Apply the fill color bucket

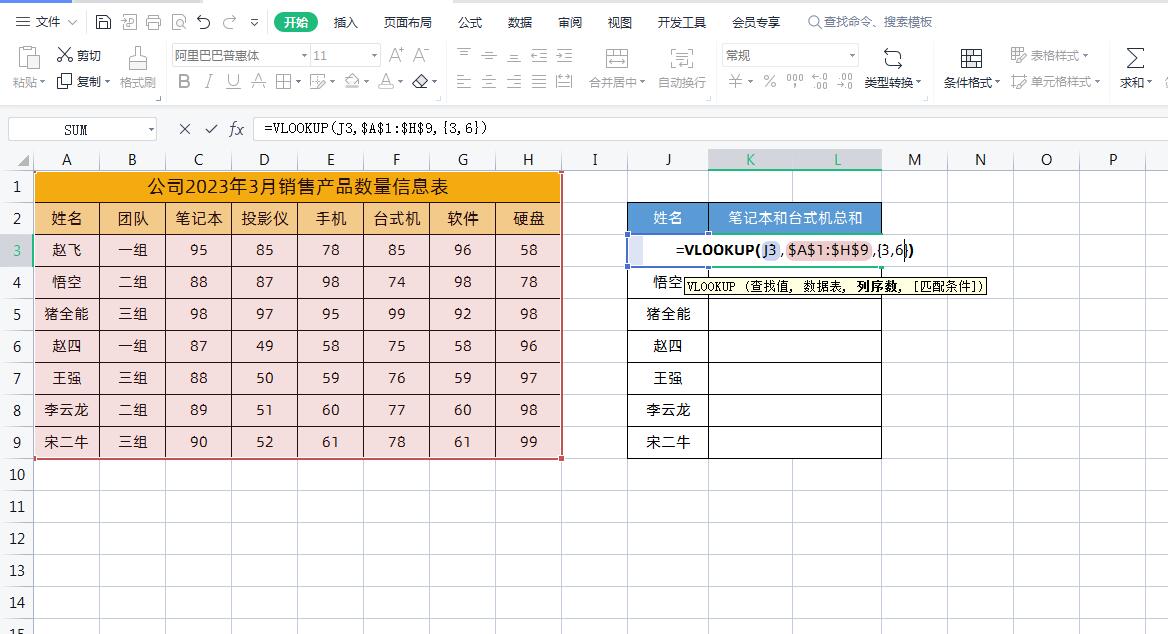[352, 82]
